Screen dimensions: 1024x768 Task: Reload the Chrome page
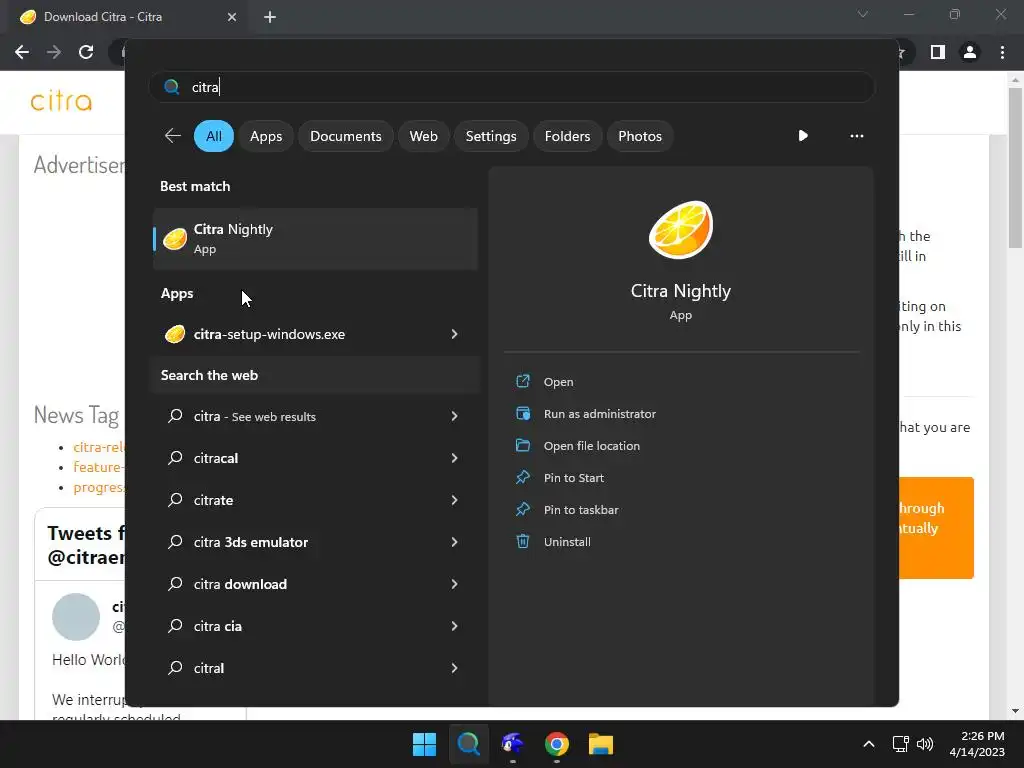coord(86,52)
